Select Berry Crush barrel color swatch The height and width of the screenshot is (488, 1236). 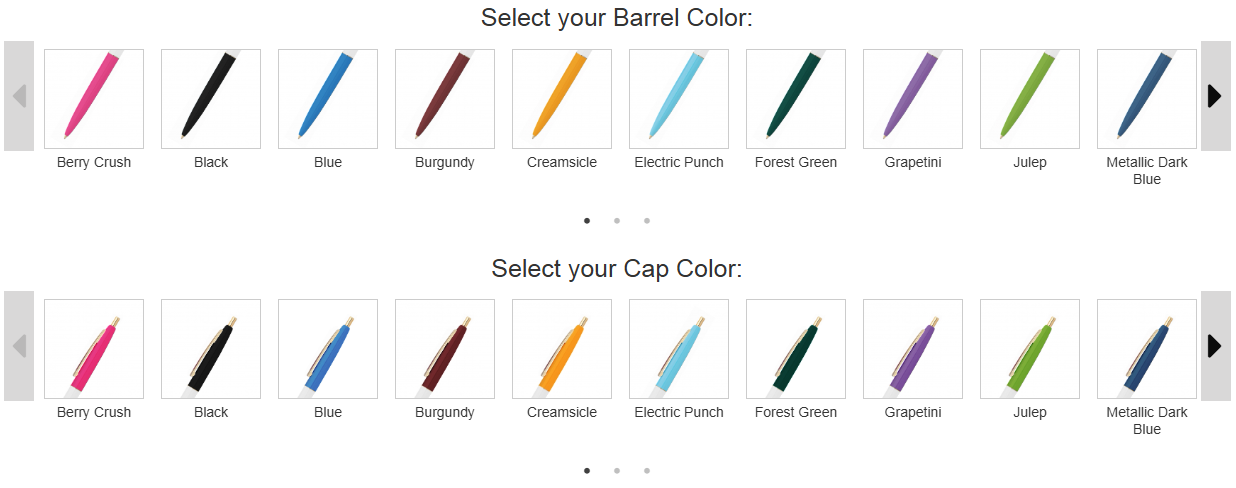tap(94, 99)
